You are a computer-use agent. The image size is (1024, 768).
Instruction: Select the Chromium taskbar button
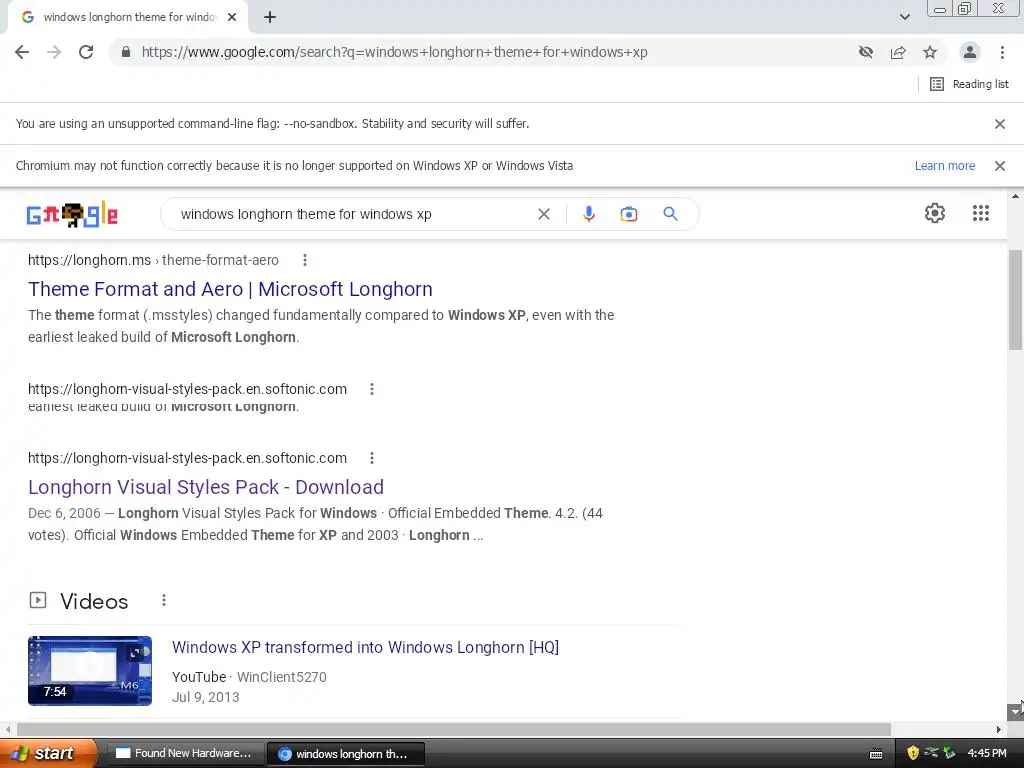point(346,754)
